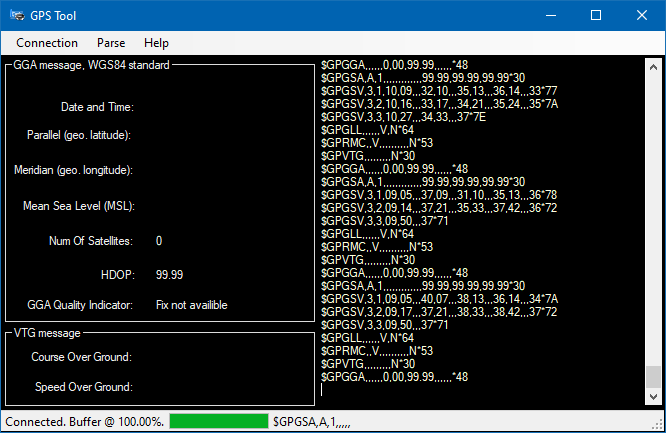Click the scrollbar up arrow in NMEA log
666x433 pixels.
point(653,67)
